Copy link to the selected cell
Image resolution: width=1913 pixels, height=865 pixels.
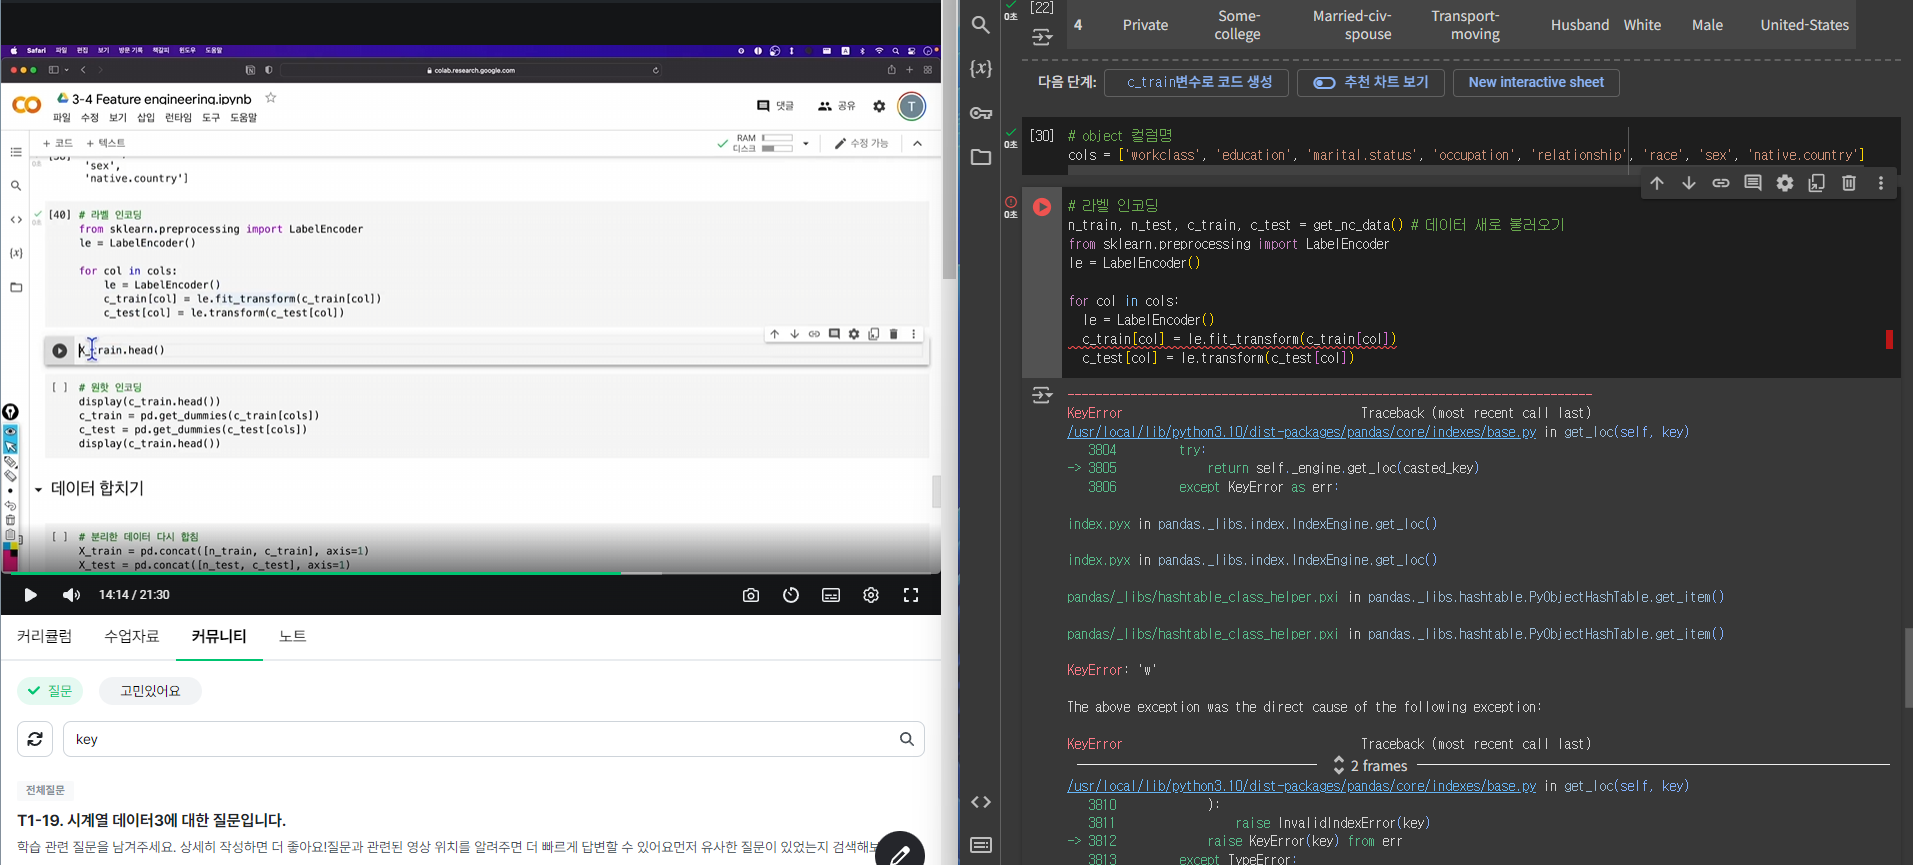click(x=1721, y=183)
